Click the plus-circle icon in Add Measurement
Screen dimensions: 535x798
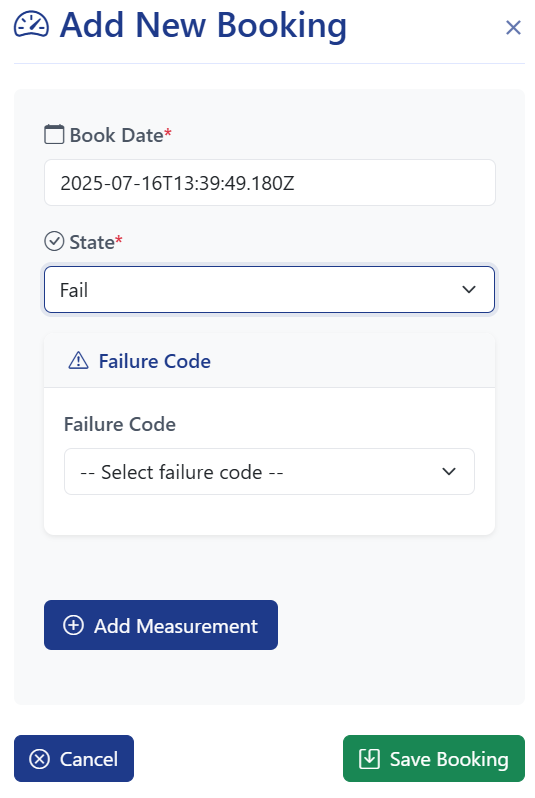coord(73,625)
